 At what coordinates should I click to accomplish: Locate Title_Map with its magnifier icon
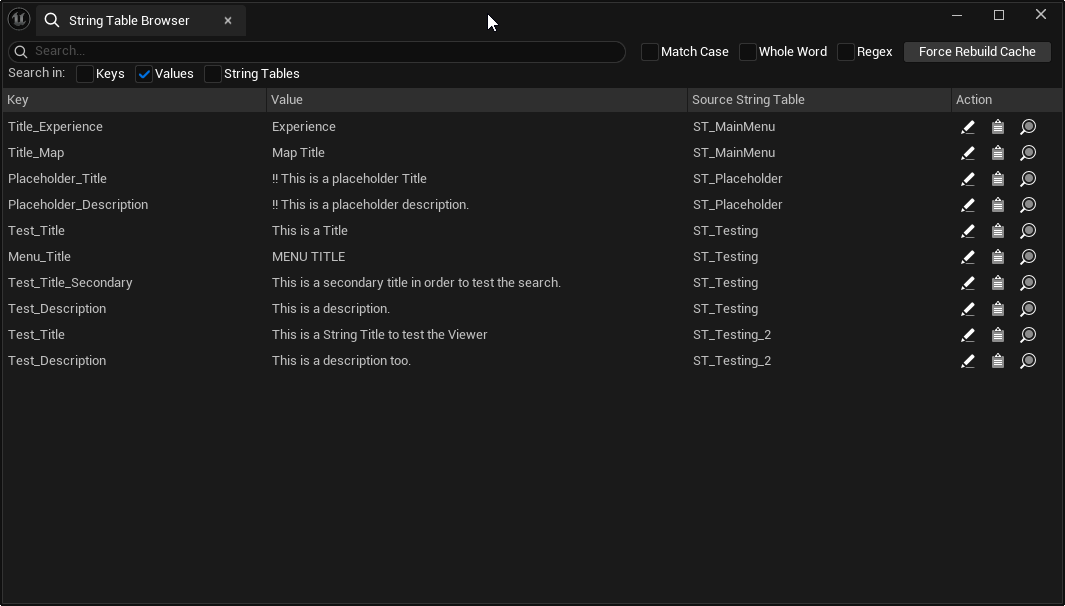point(1028,153)
